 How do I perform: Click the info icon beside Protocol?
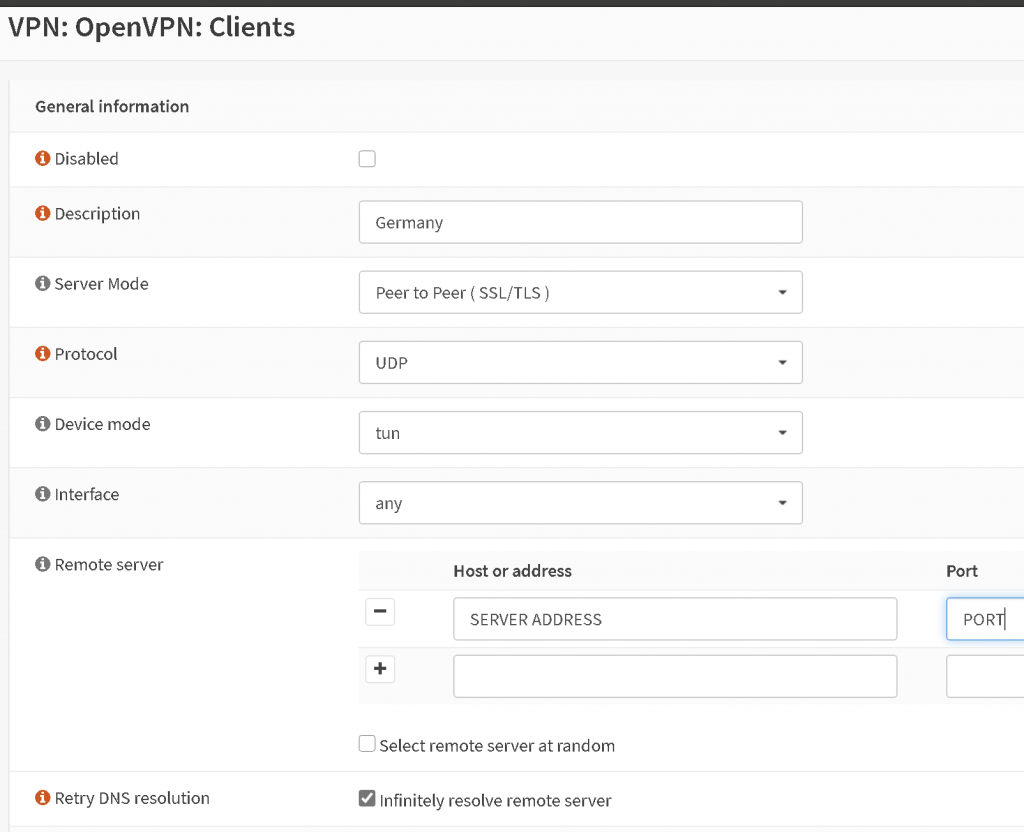[41, 354]
